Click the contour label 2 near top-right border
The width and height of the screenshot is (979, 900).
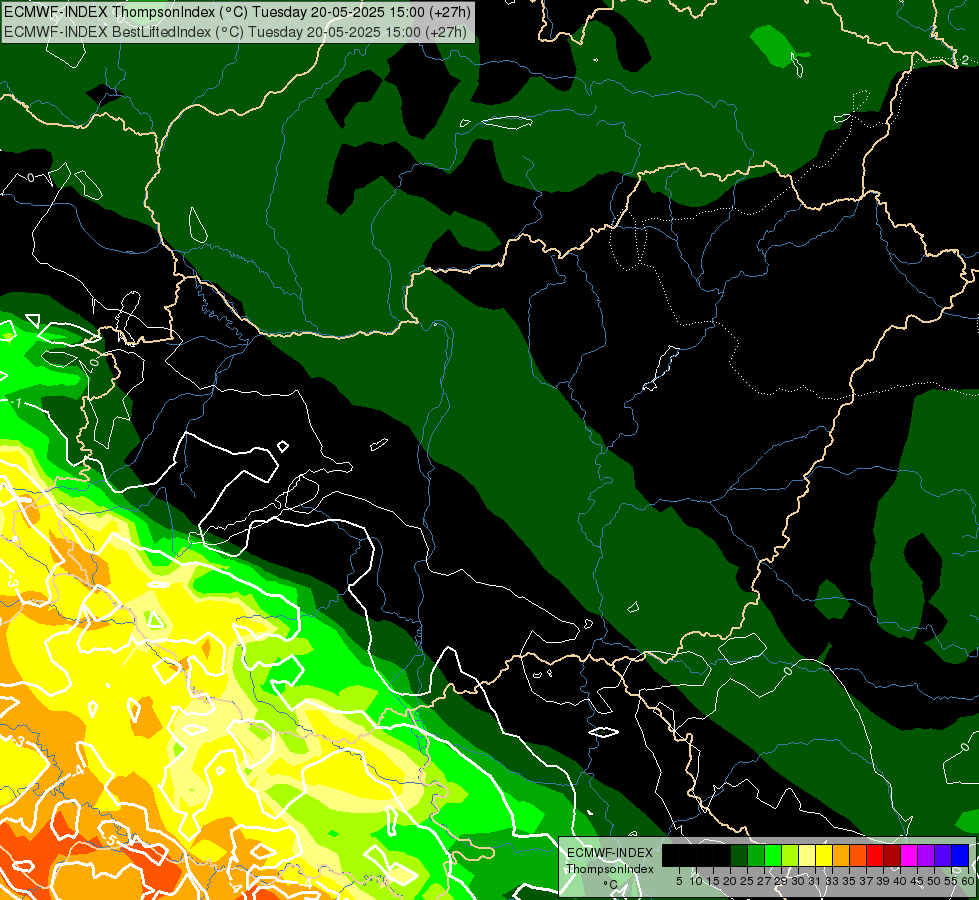click(965, 60)
